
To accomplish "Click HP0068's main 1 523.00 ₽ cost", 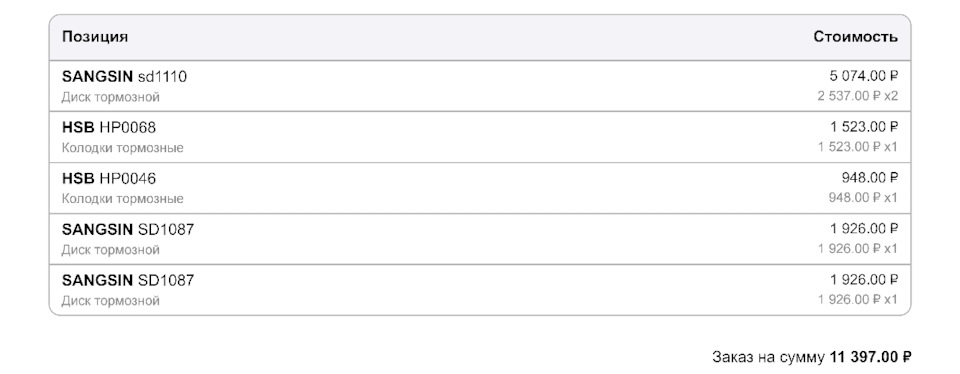I will pyautogui.click(x=863, y=127).
